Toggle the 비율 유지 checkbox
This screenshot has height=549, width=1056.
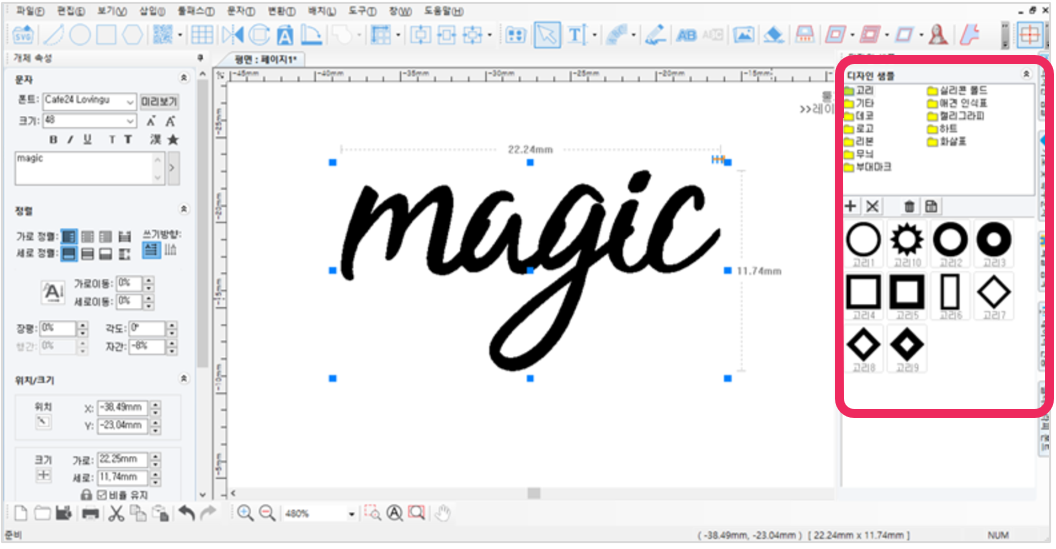pyautogui.click(x=102, y=495)
